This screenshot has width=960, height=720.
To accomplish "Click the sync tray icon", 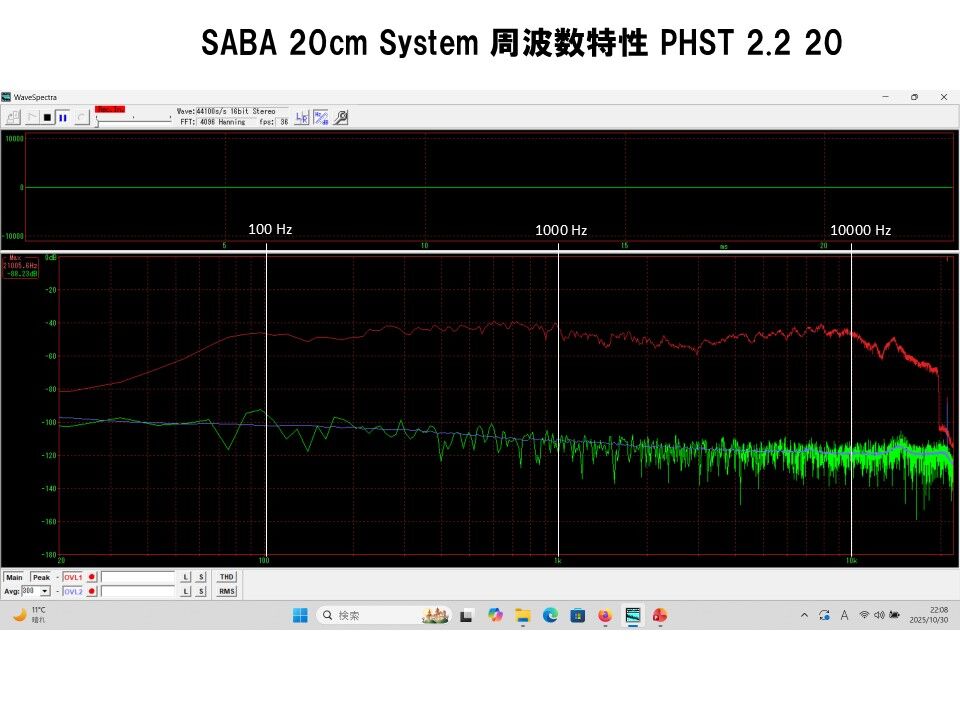I will pyautogui.click(x=824, y=615).
